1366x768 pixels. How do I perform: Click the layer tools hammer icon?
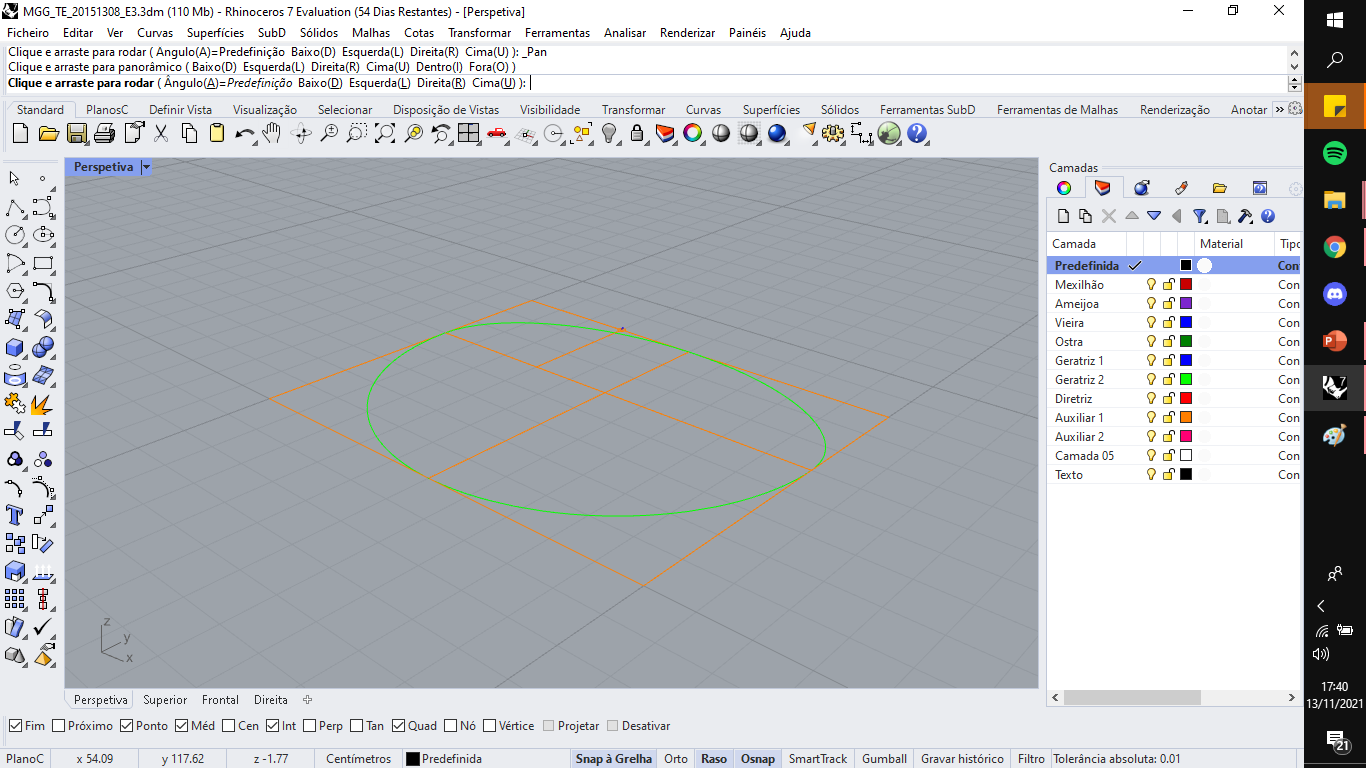click(x=1245, y=216)
